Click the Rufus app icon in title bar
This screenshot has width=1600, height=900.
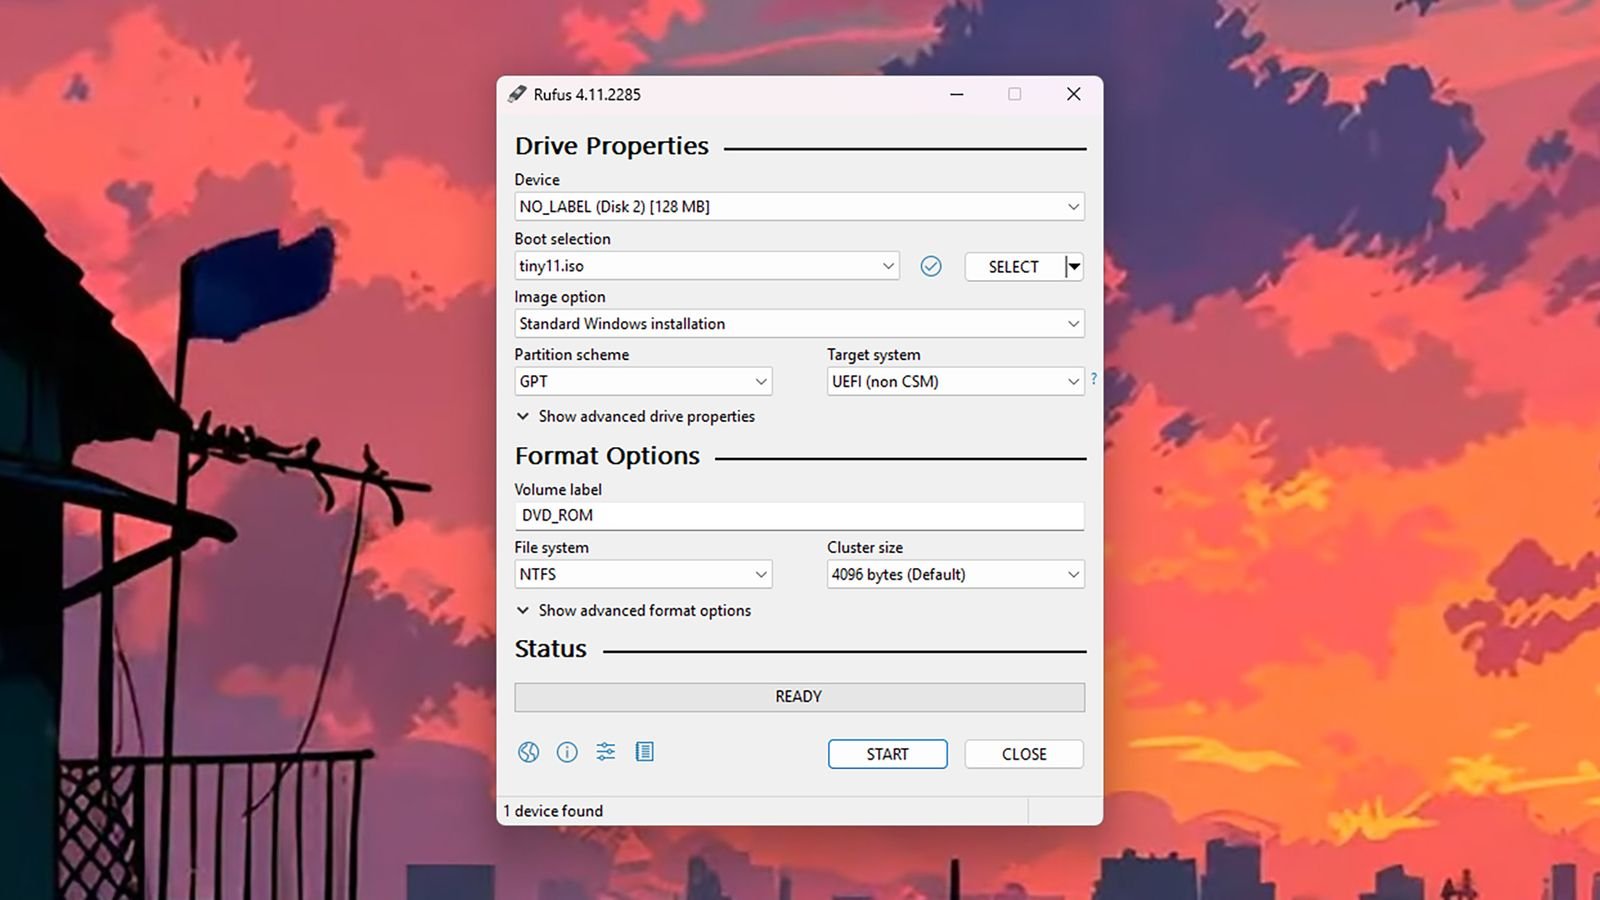517,94
